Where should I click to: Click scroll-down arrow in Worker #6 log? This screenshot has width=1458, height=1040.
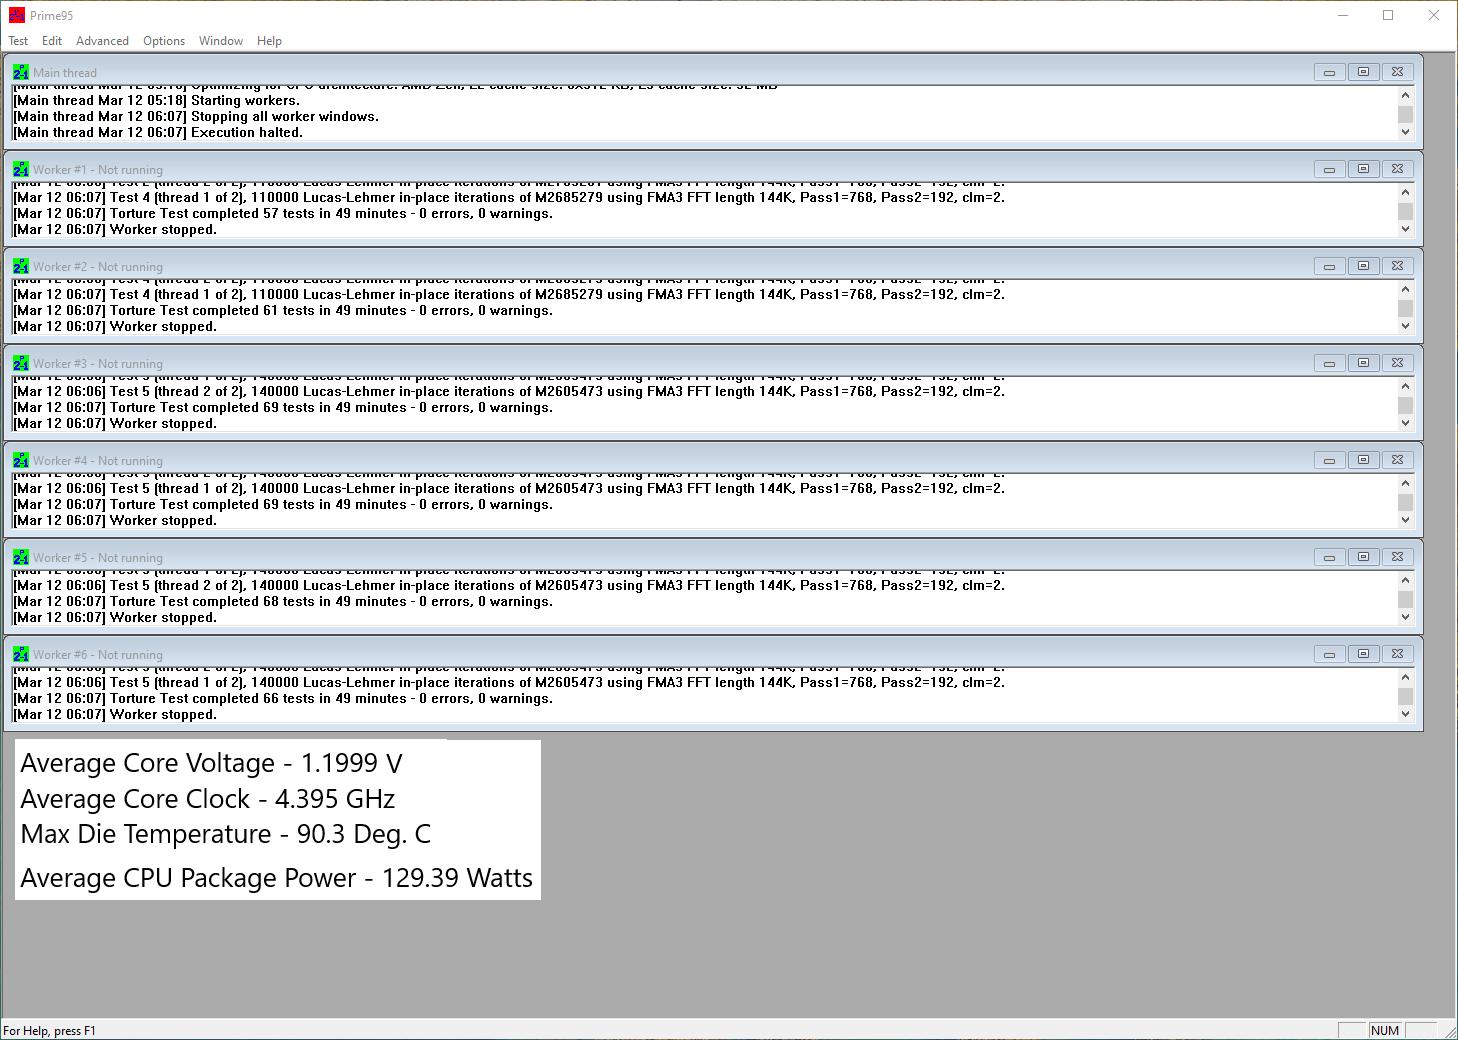point(1405,714)
